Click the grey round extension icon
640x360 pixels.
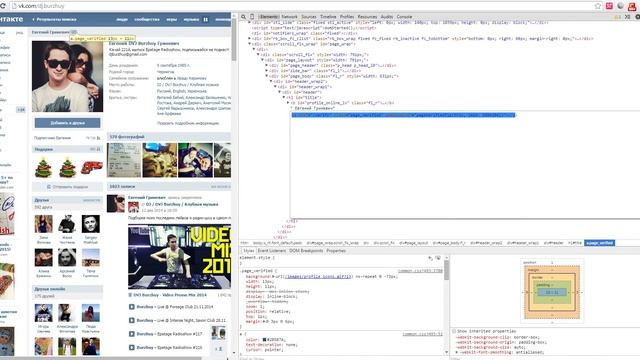620,6
